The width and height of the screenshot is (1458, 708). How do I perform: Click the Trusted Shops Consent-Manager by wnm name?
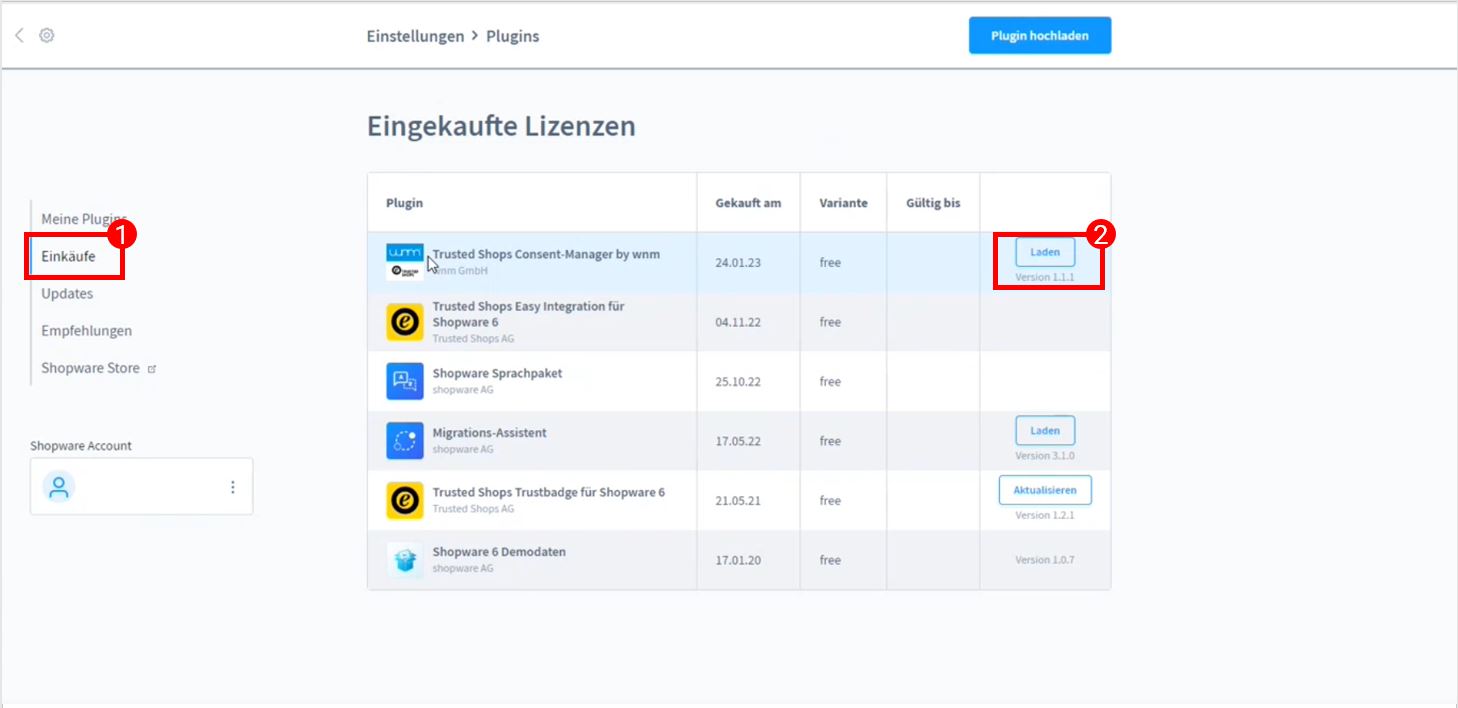coord(546,254)
